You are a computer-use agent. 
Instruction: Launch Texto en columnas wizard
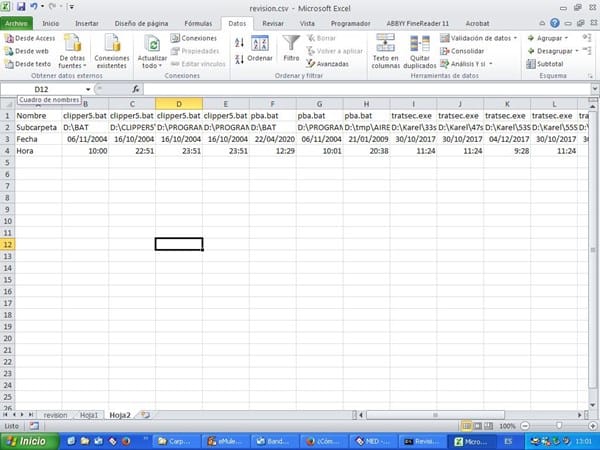[x=385, y=51]
